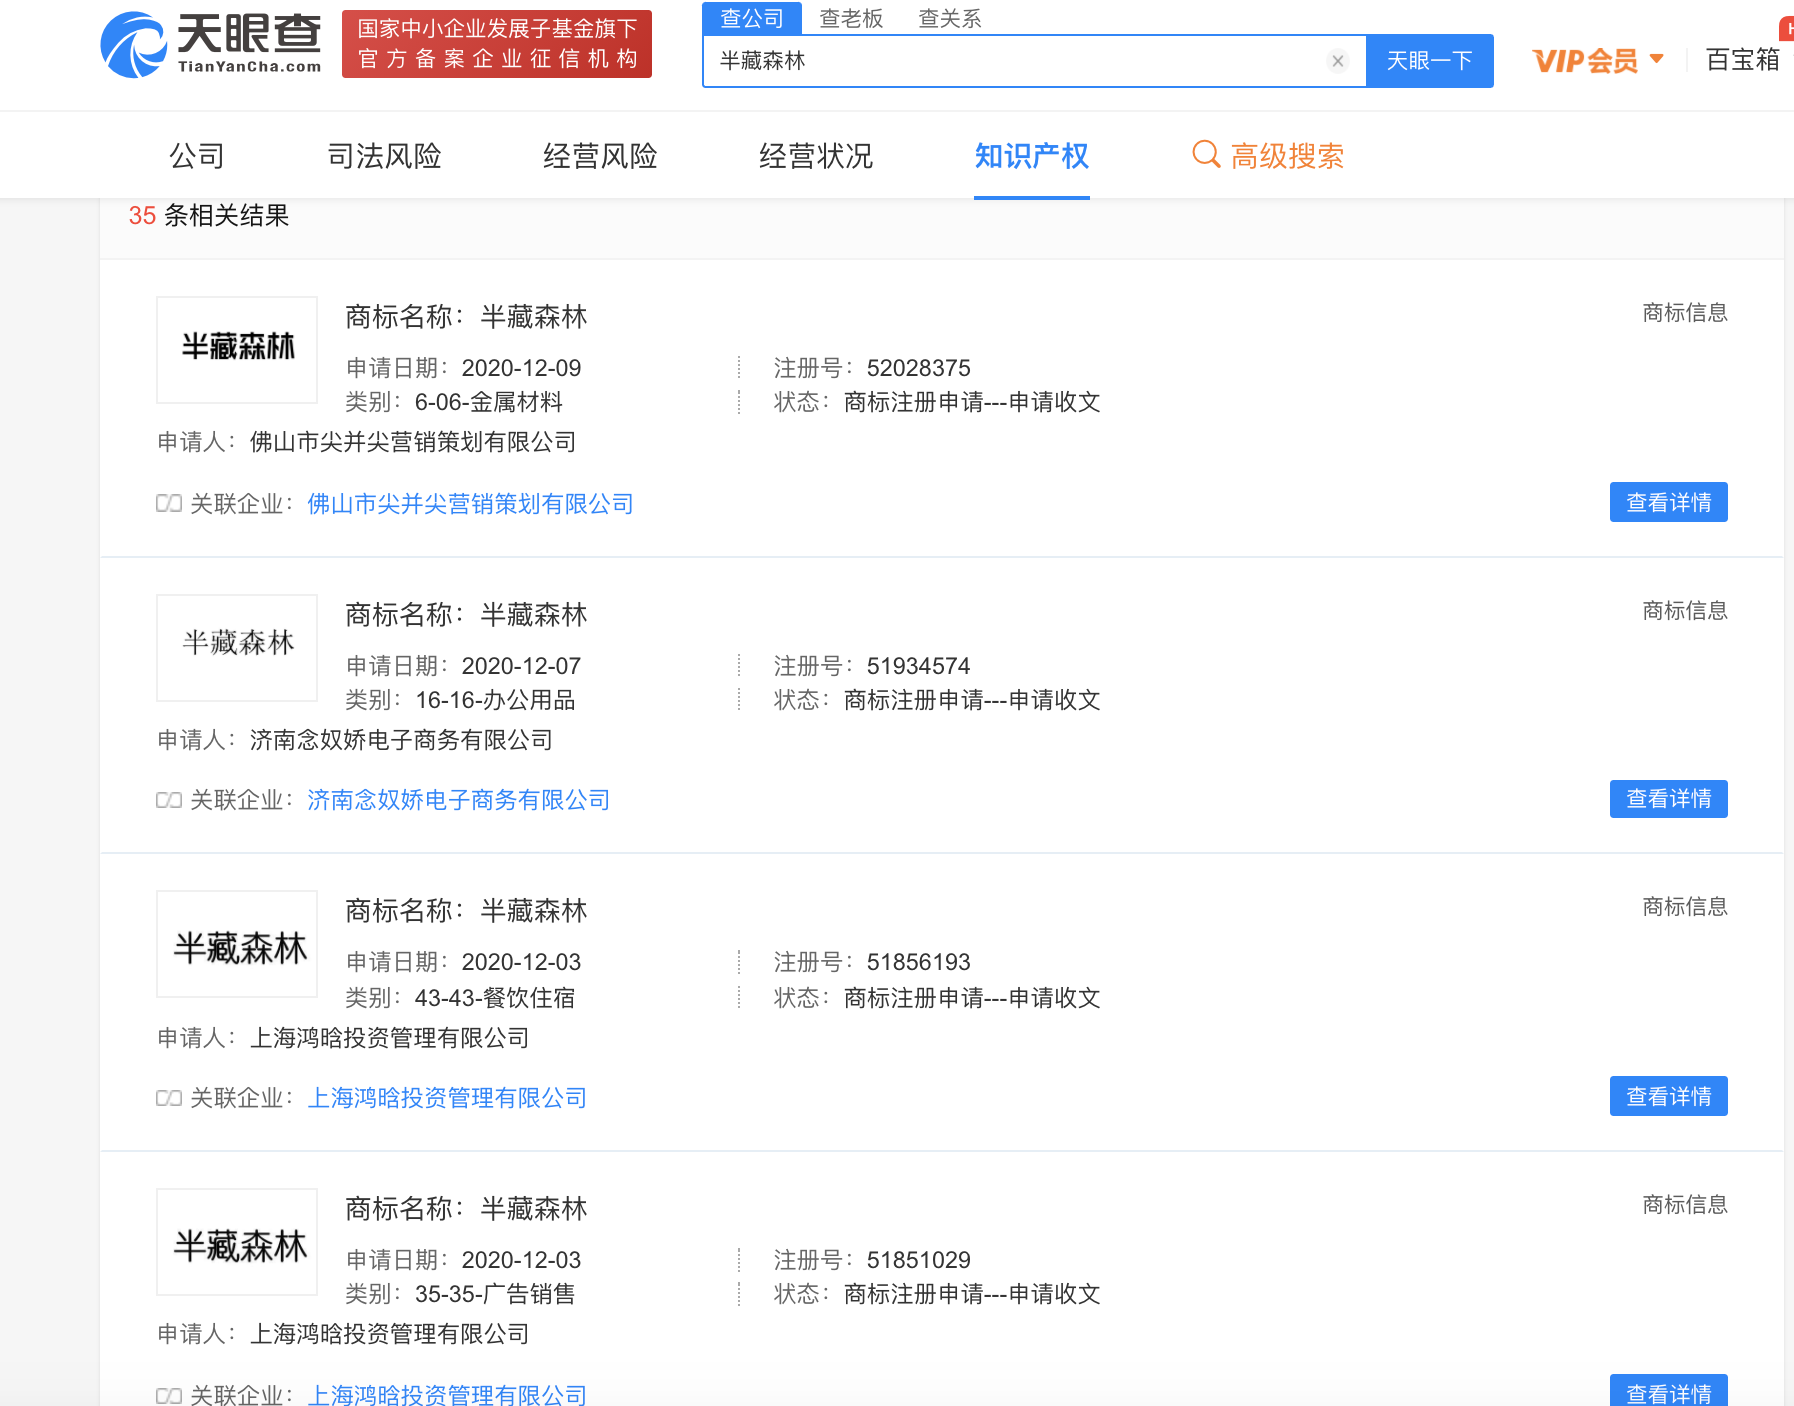Toggle the compare checkbox before first 关联企业 row
The image size is (1794, 1406).
167,504
